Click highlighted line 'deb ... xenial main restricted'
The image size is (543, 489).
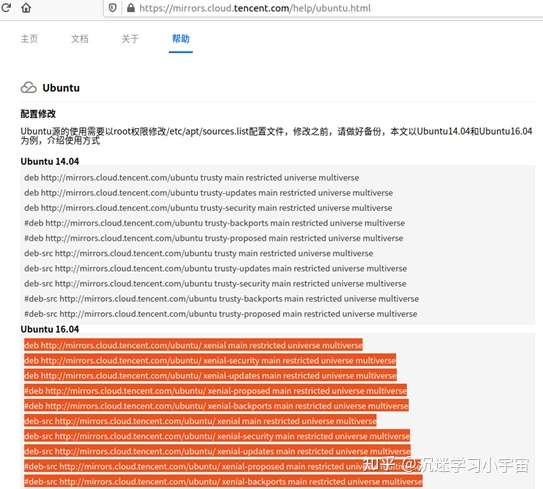(x=193, y=345)
